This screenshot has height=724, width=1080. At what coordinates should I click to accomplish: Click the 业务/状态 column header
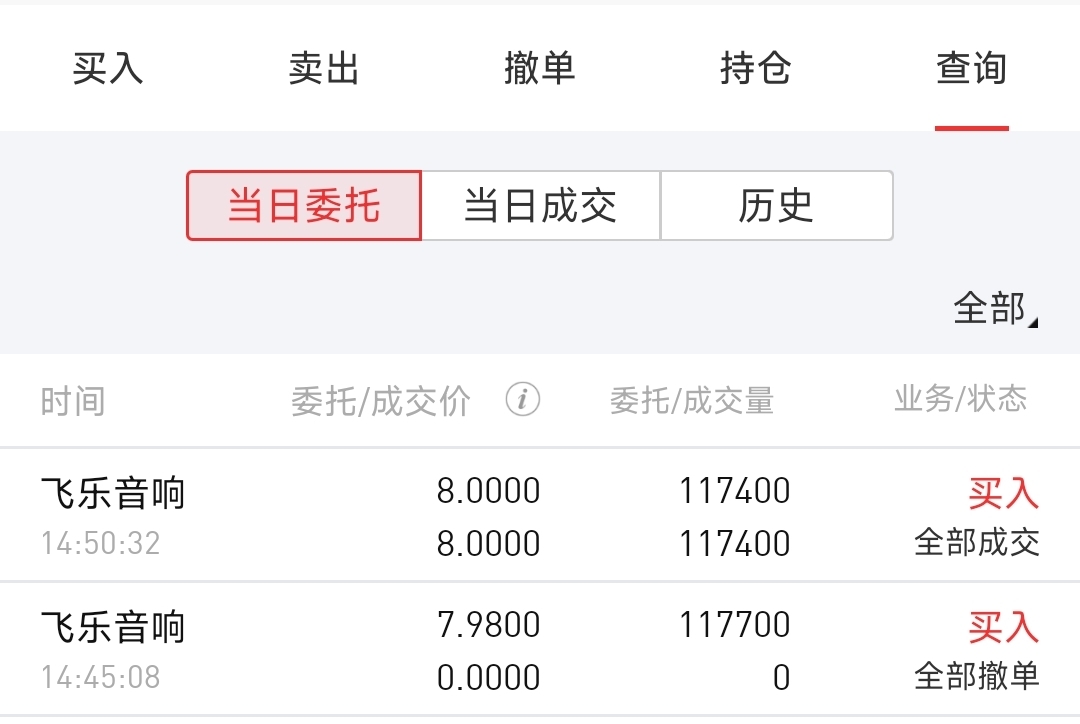tap(960, 399)
